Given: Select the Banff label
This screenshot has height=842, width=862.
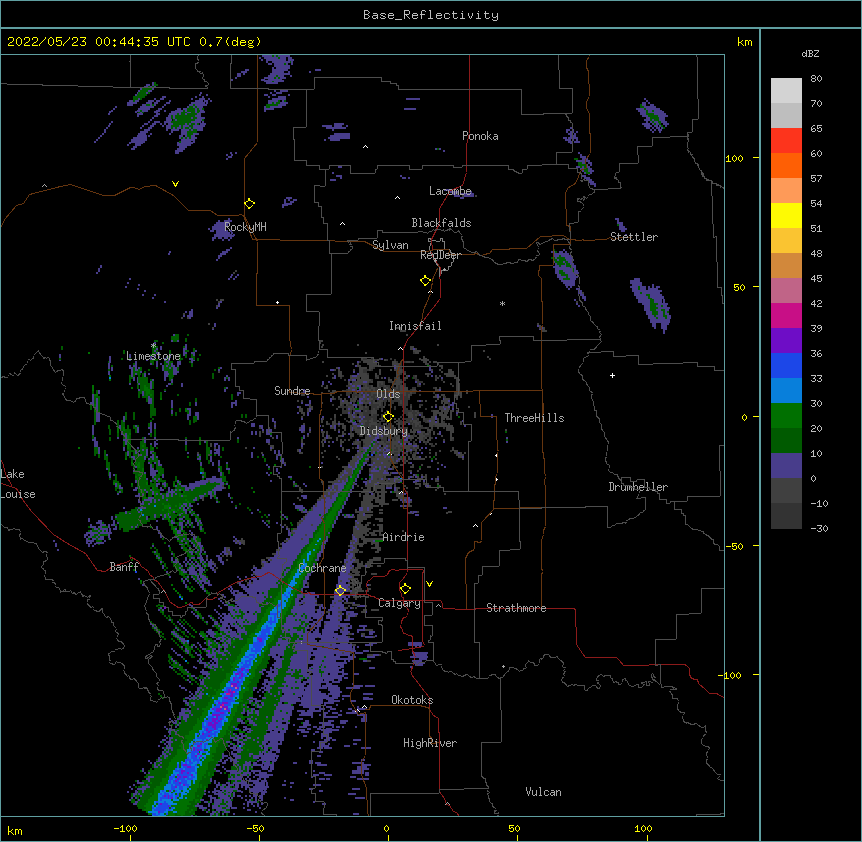Looking at the screenshot, I should coord(124,567).
